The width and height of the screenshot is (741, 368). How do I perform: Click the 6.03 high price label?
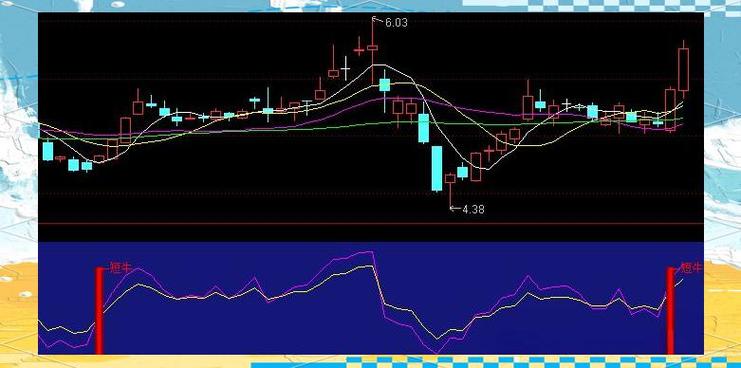[x=396, y=23]
